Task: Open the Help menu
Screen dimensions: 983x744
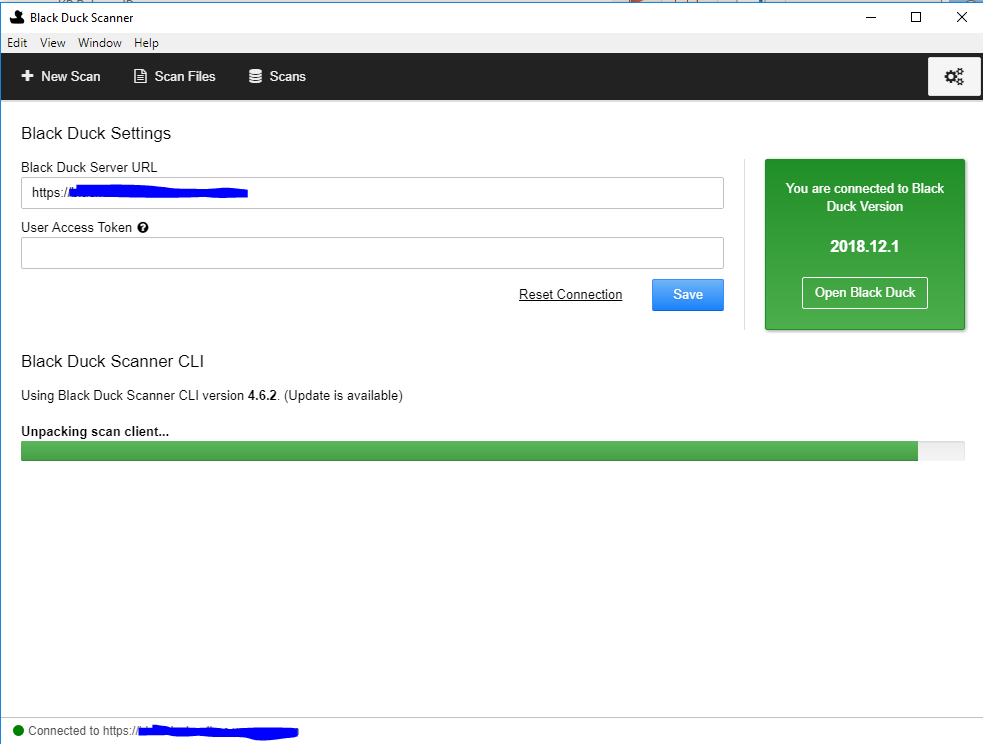Action: (x=146, y=43)
